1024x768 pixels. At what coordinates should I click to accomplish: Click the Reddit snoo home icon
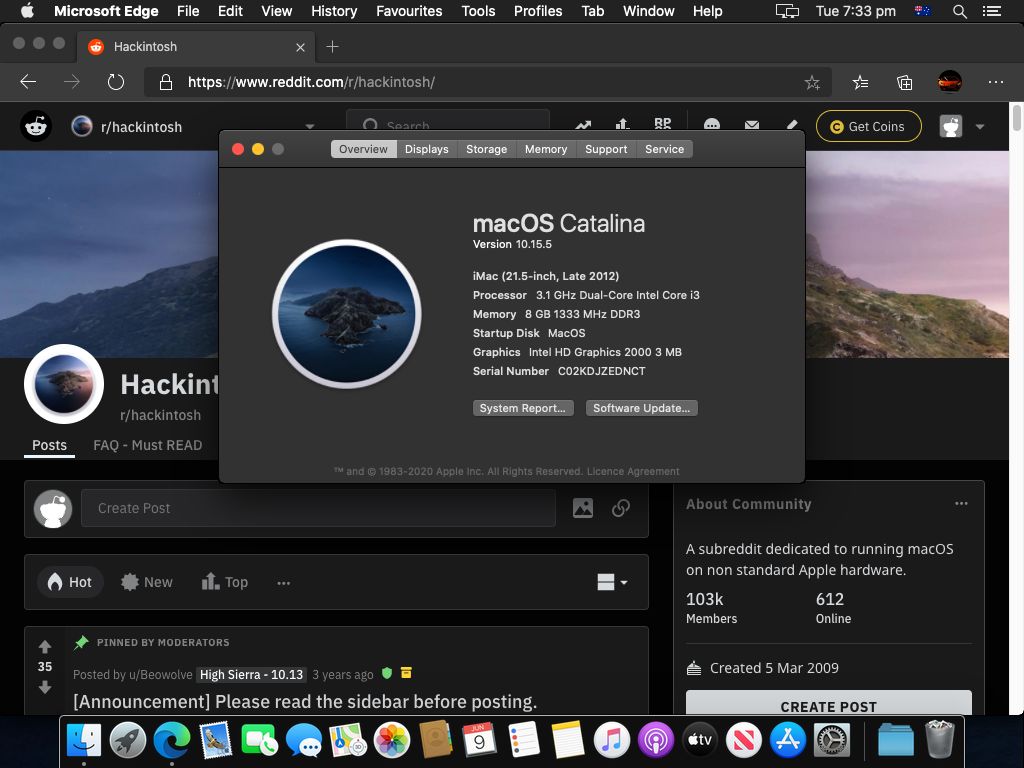coord(35,126)
